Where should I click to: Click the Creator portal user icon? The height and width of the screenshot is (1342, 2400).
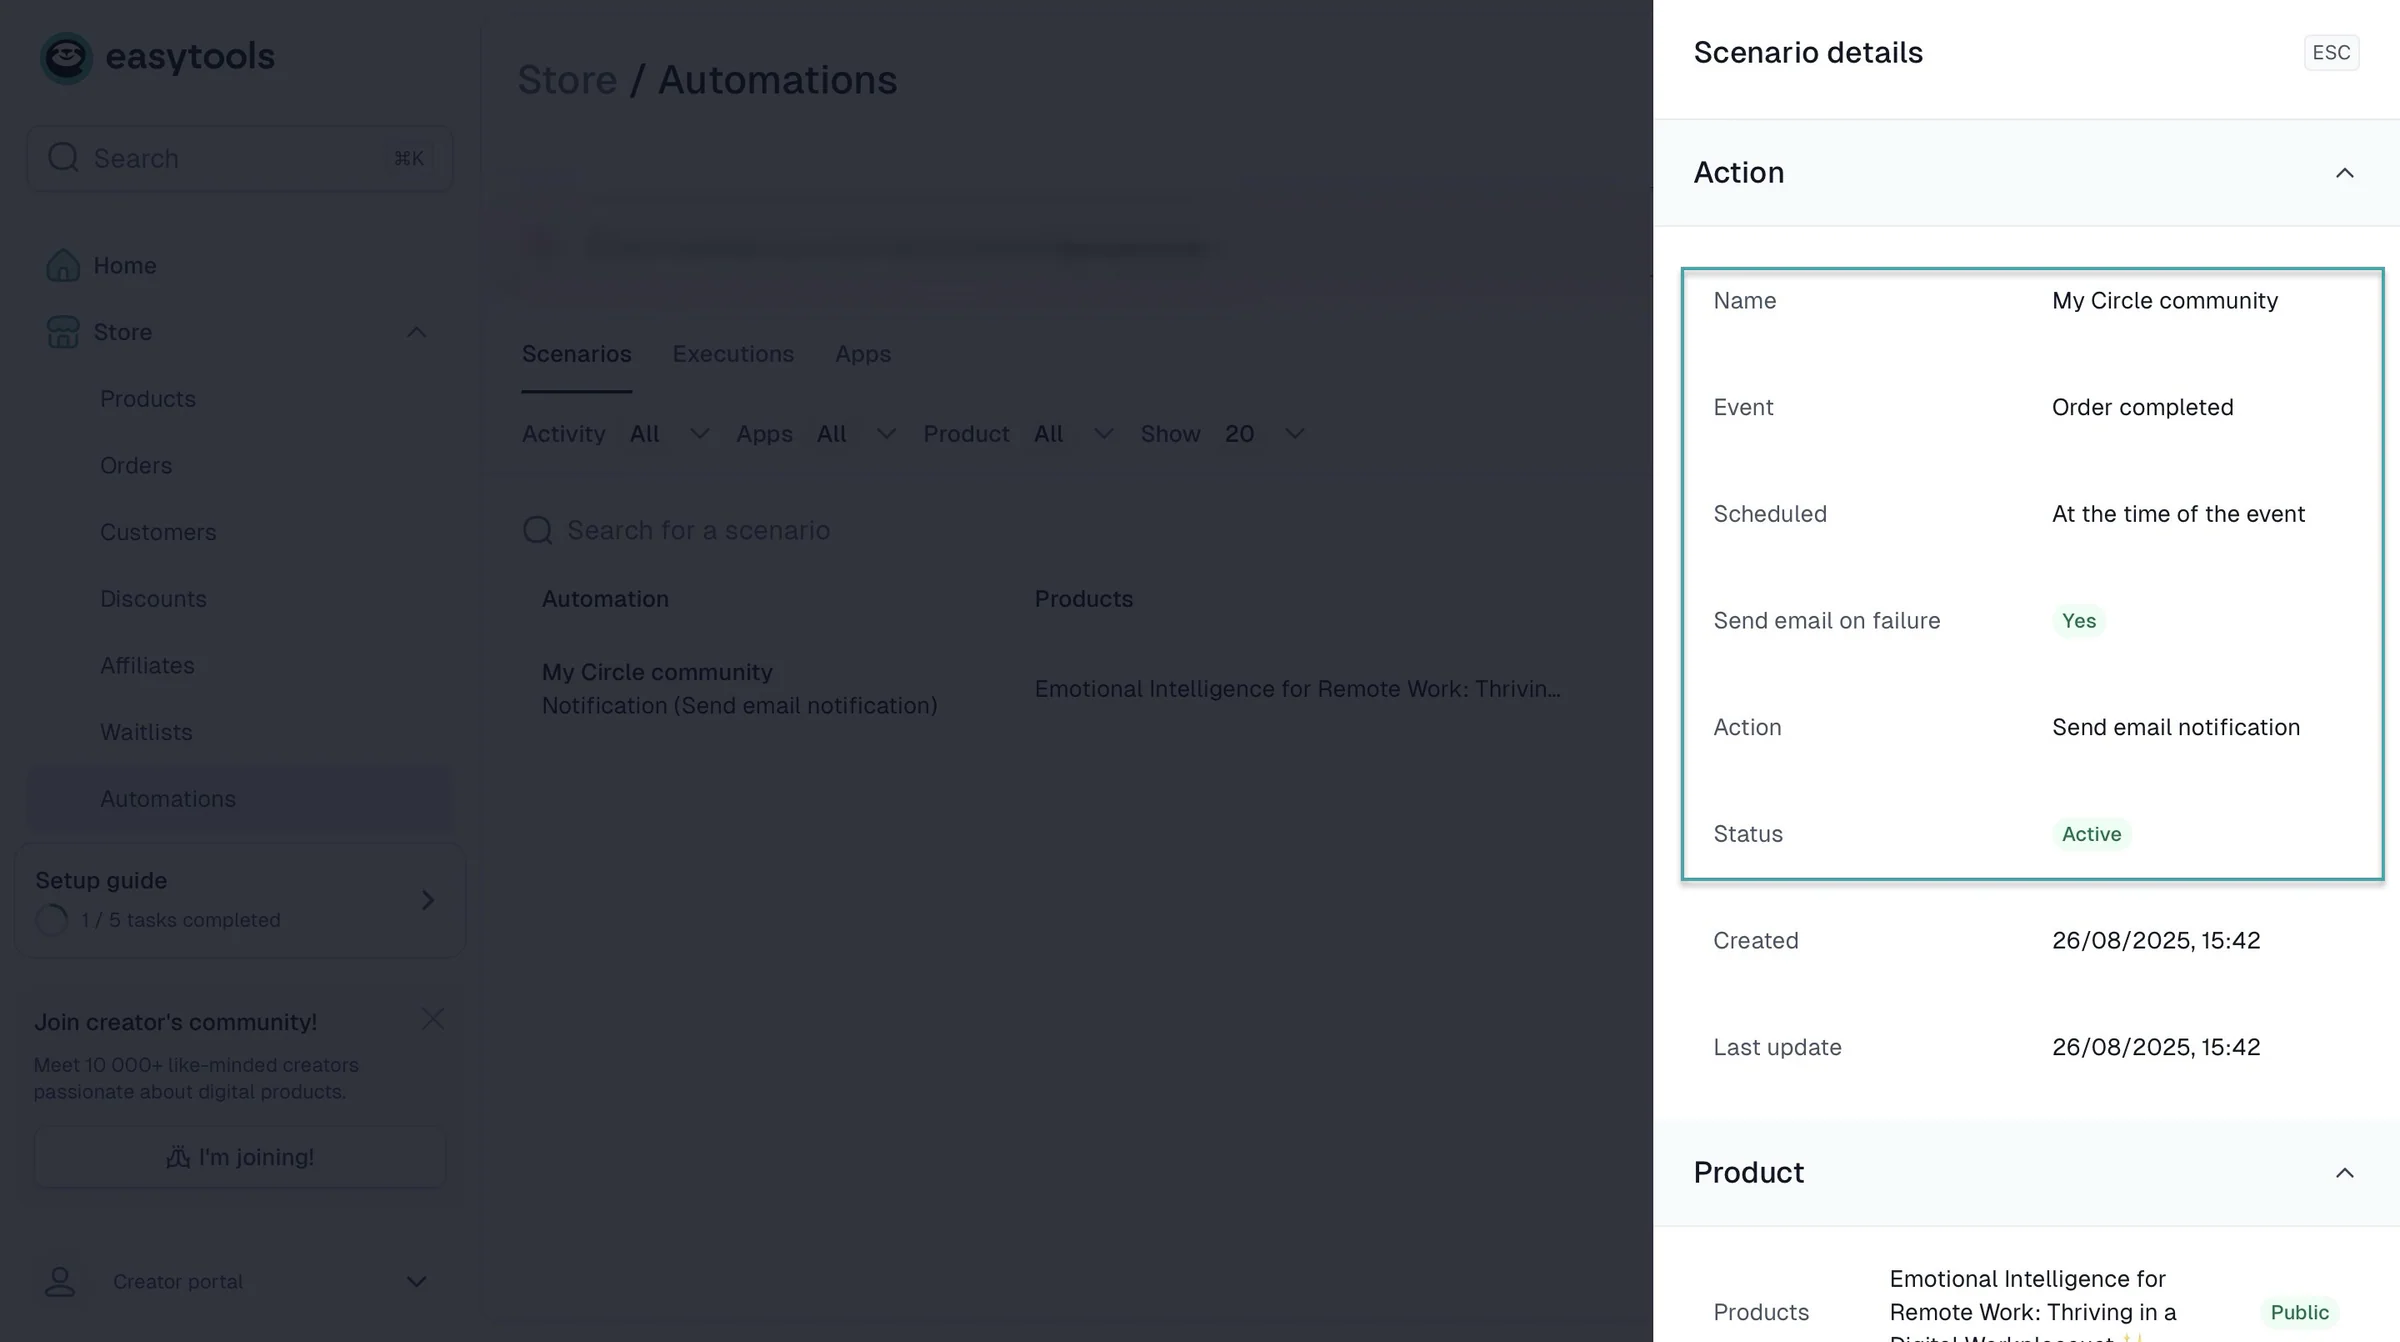(x=60, y=1282)
